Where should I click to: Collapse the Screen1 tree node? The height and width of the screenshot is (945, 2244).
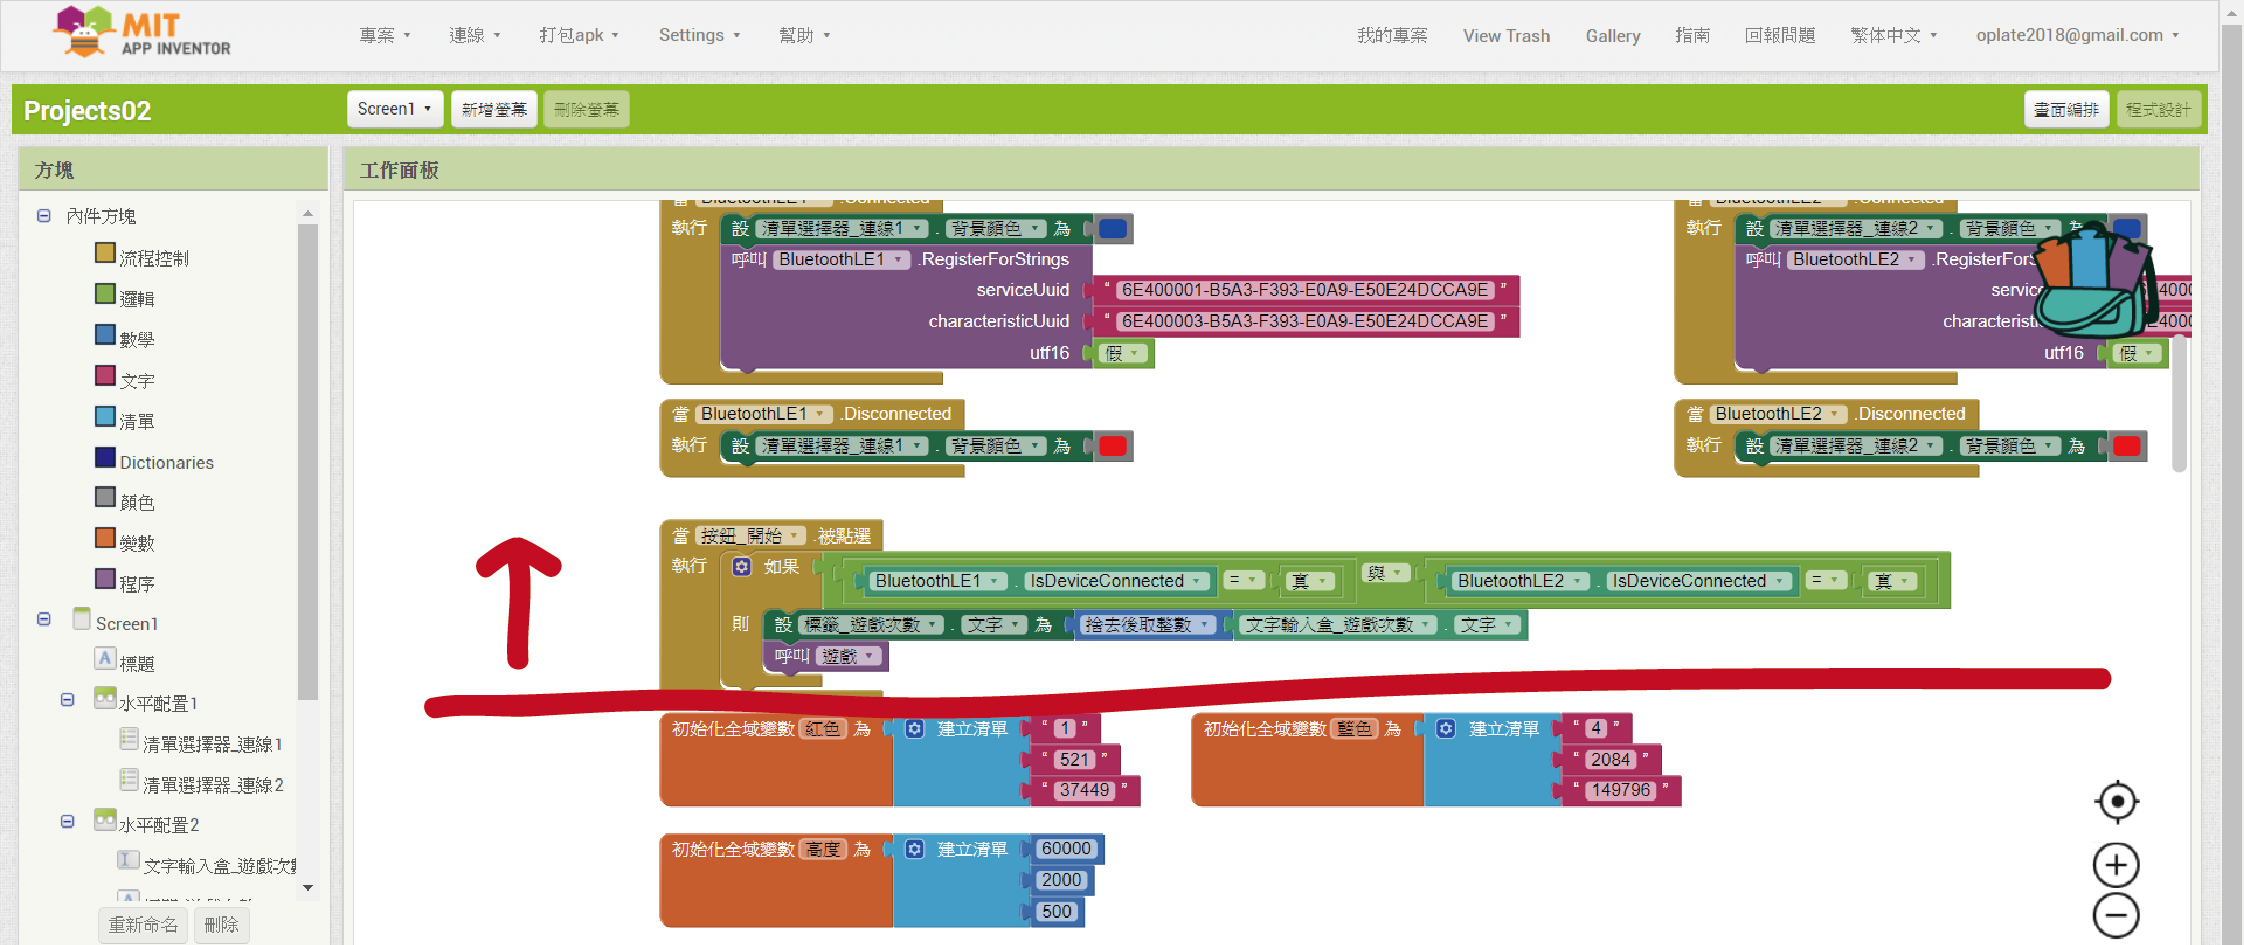point(44,620)
